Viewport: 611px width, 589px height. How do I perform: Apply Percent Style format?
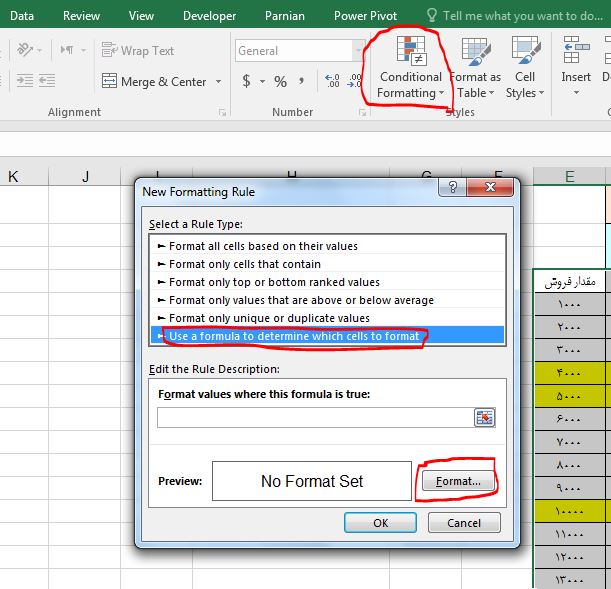(280, 82)
